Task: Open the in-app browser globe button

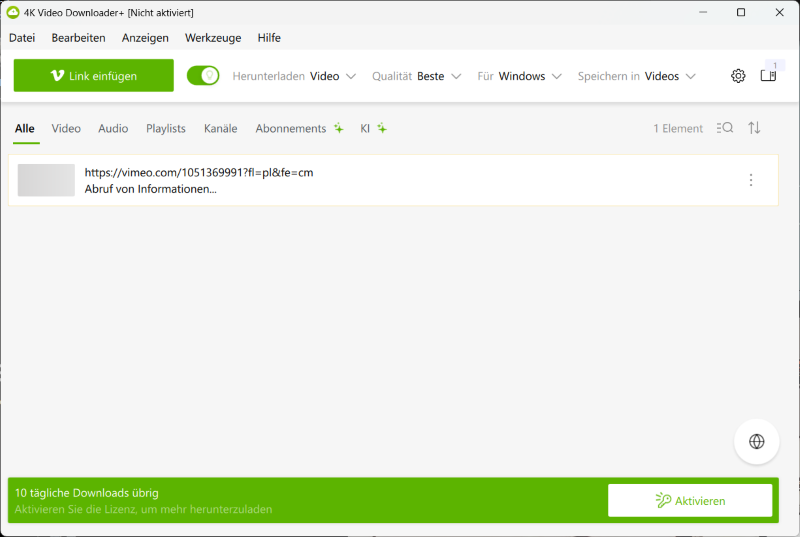Action: pos(756,442)
